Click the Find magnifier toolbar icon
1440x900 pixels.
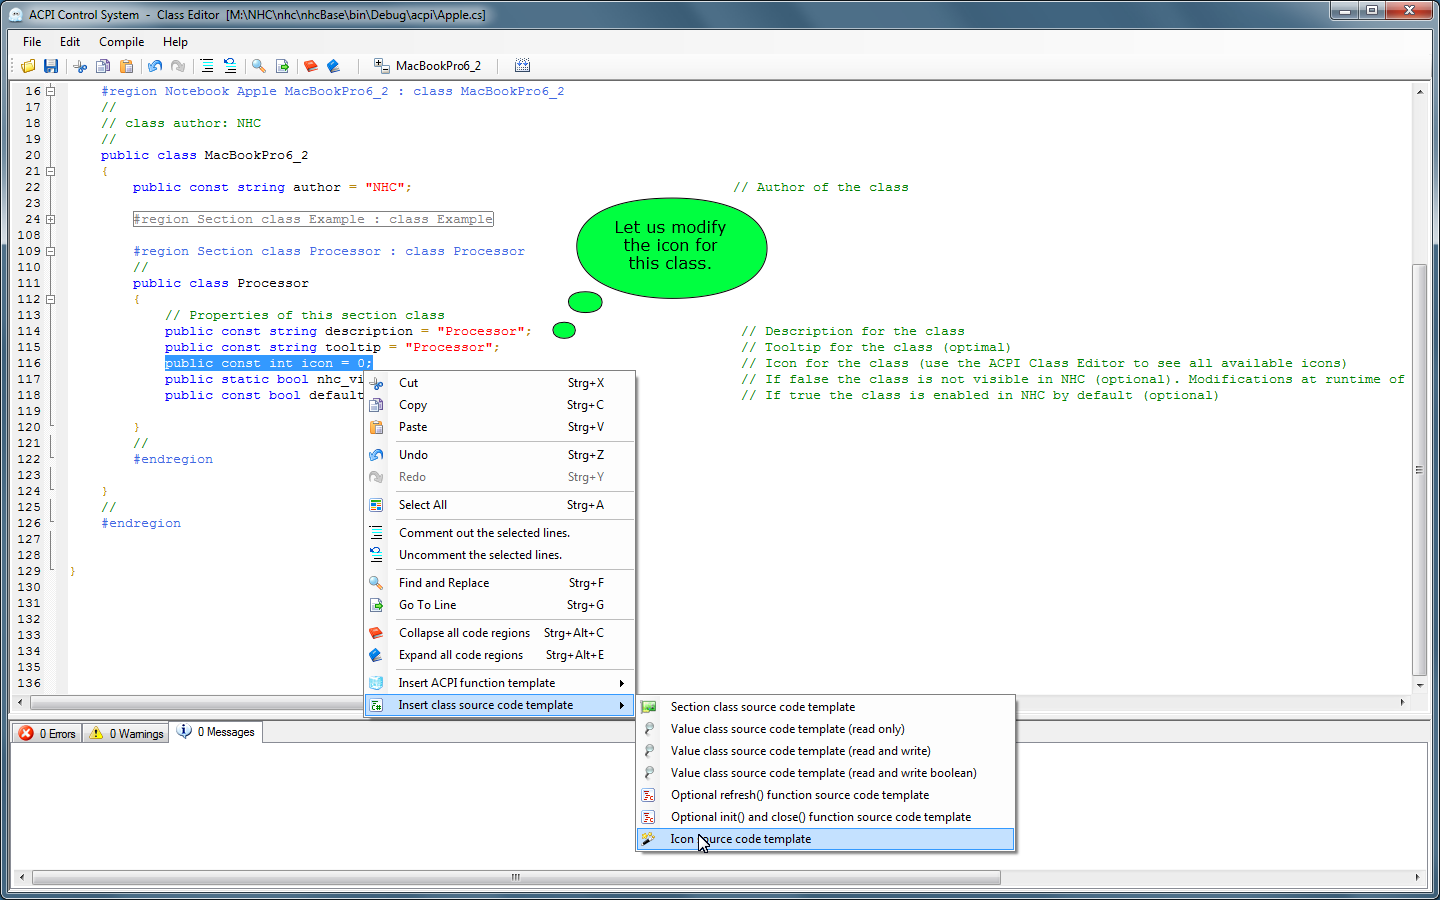tap(259, 66)
